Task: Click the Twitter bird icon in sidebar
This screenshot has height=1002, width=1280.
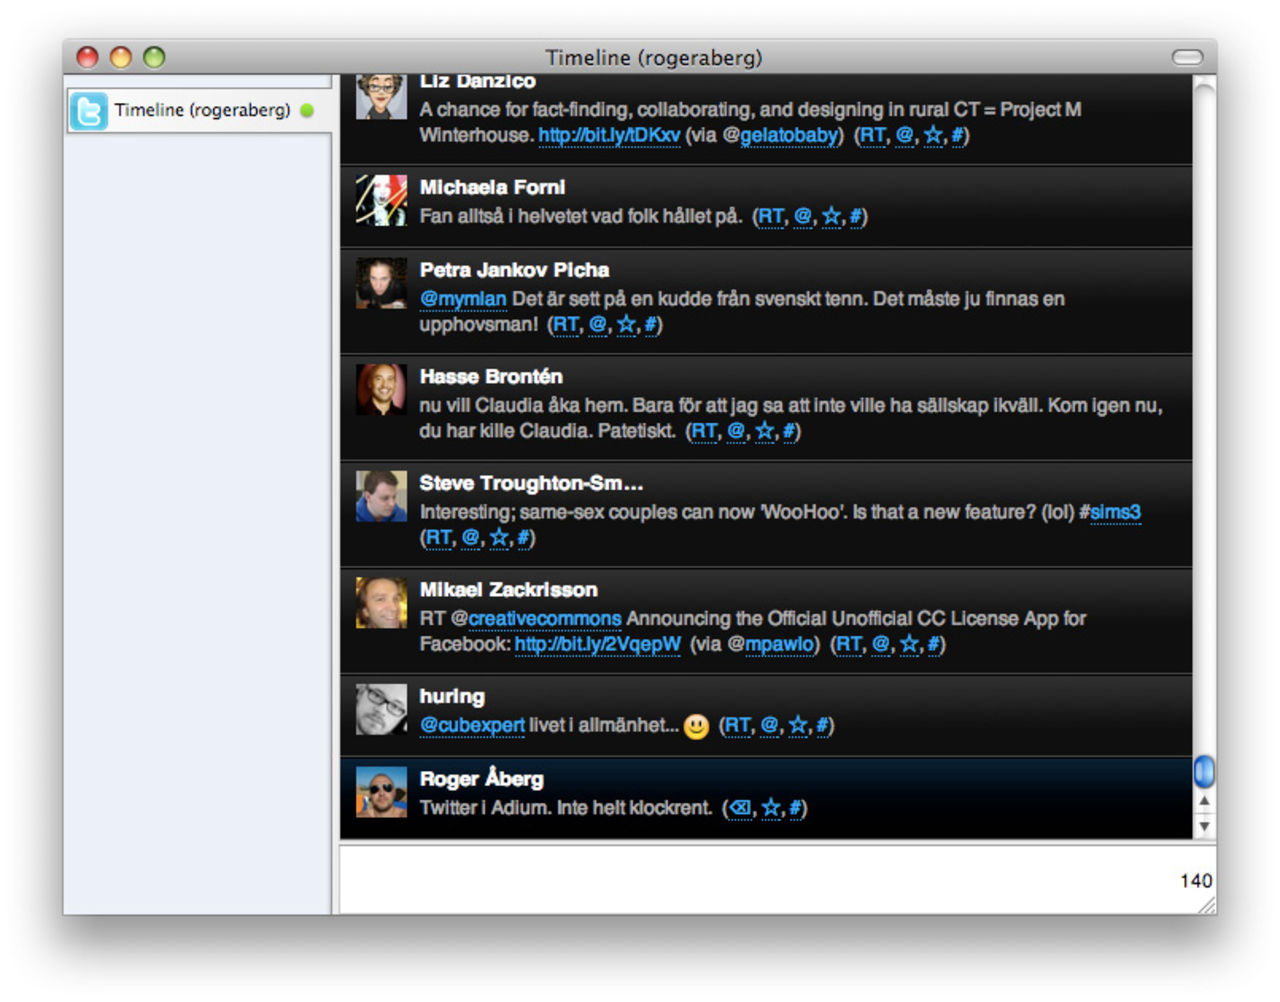Action: point(88,111)
